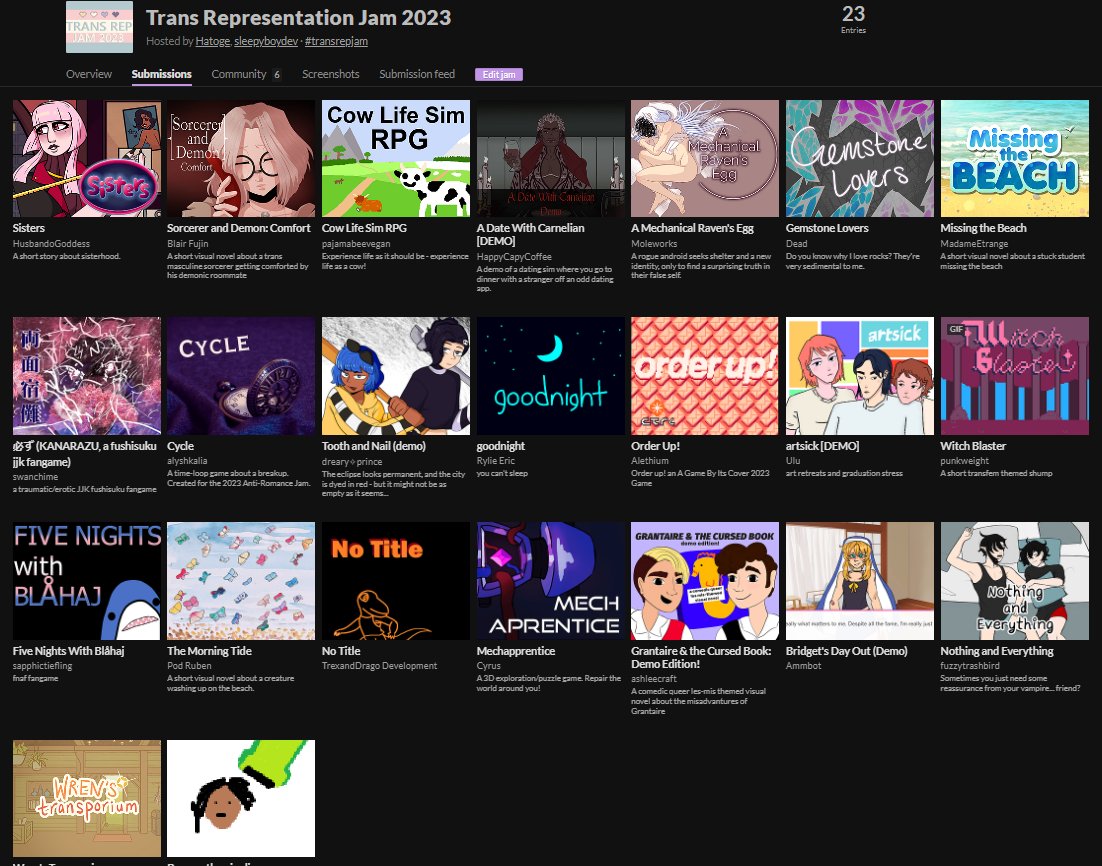
Task: Follow the #transrepjam hashtag link
Action: [336, 41]
